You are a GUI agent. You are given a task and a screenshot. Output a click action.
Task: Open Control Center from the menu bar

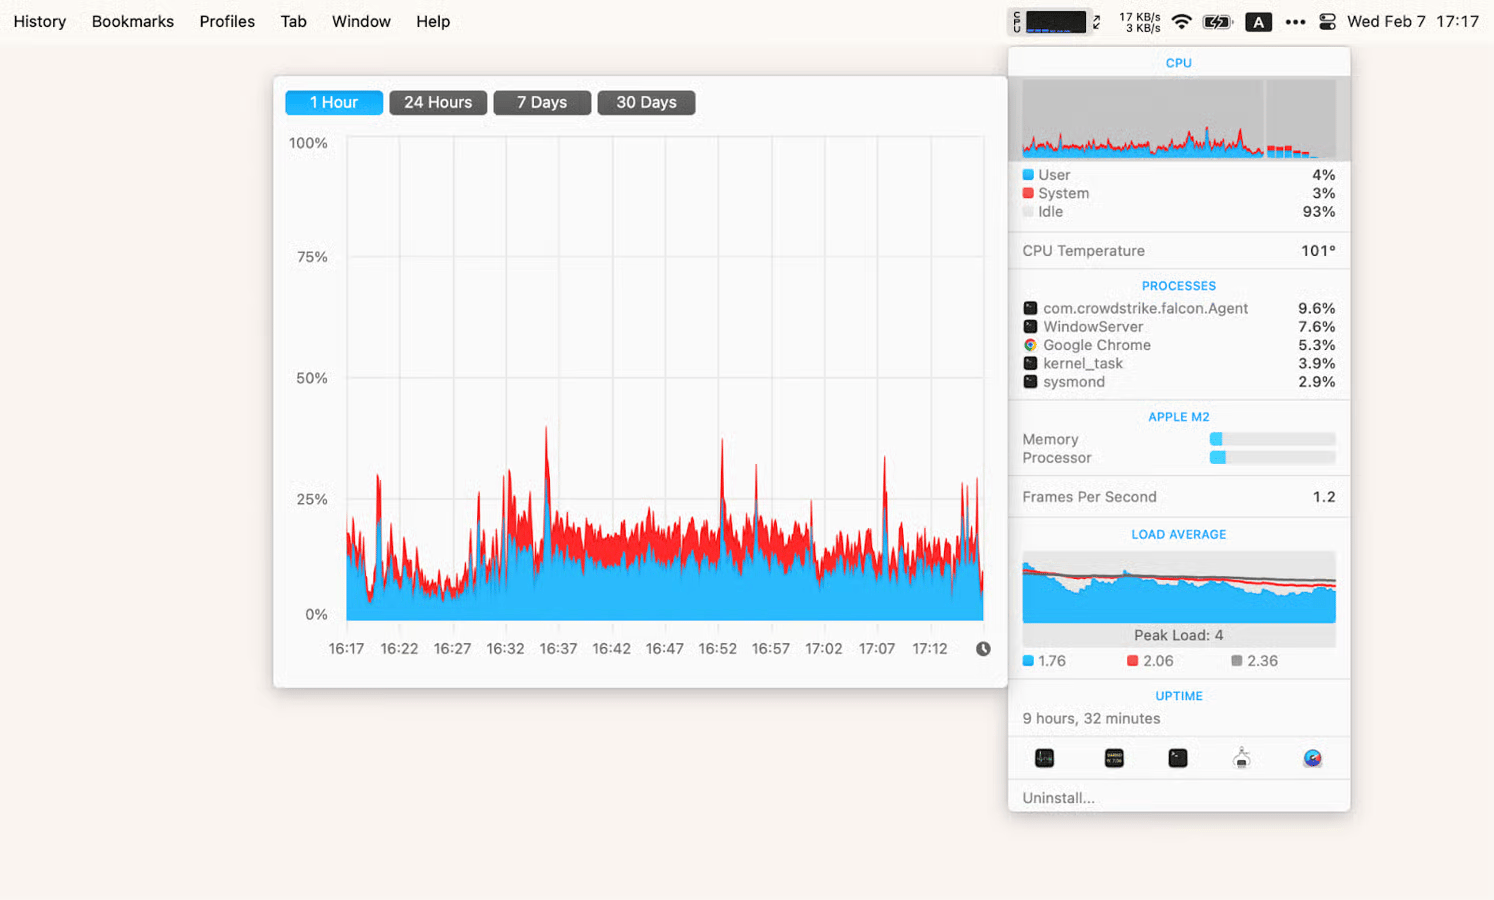click(x=1327, y=22)
